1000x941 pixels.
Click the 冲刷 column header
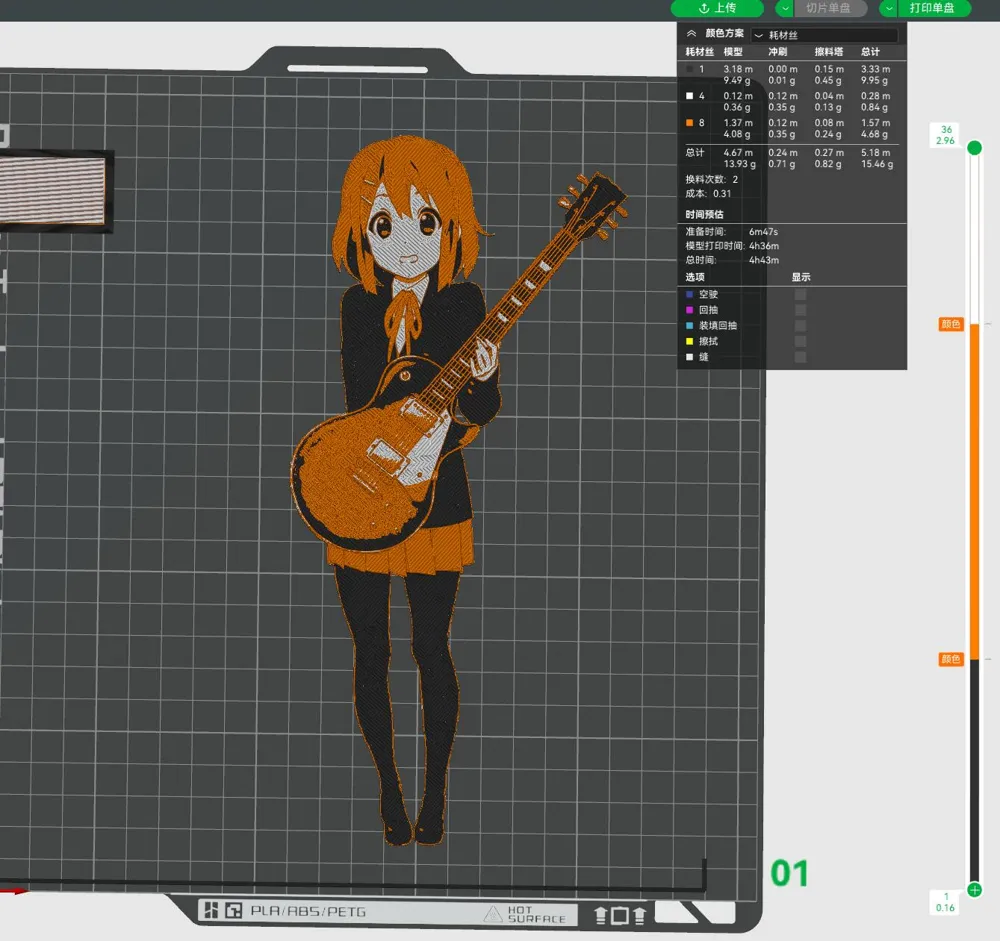[x=777, y=52]
